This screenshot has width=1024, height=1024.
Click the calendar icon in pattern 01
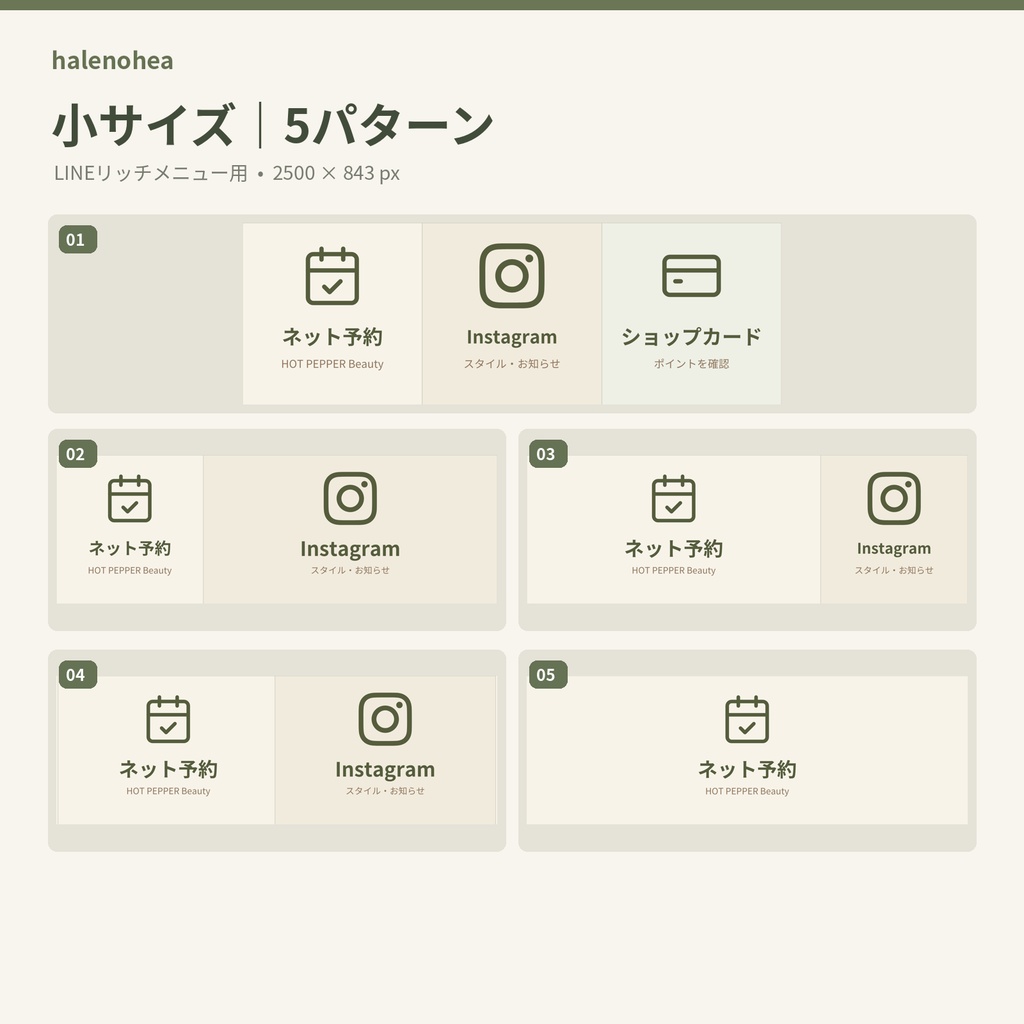[x=332, y=276]
